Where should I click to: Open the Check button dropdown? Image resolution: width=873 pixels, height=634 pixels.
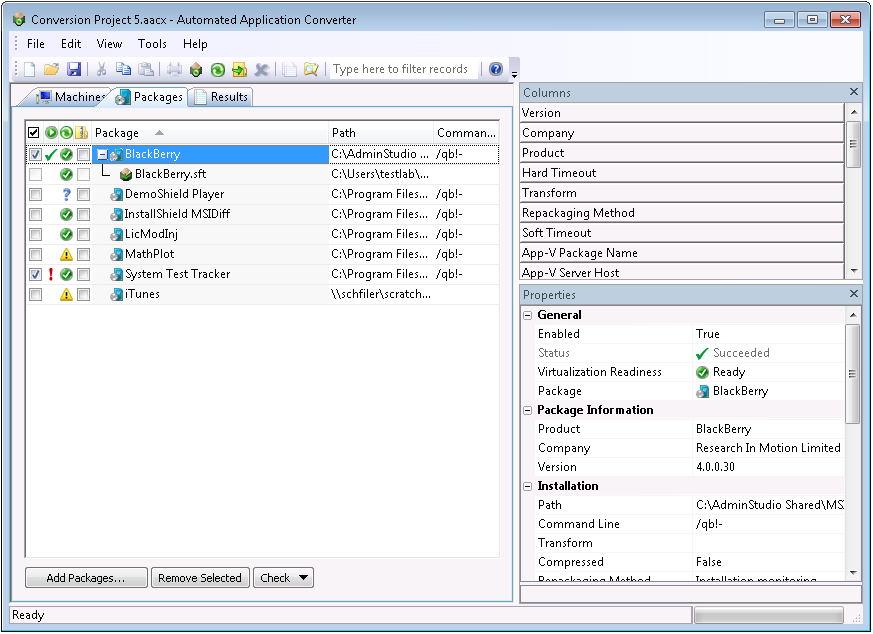point(304,578)
